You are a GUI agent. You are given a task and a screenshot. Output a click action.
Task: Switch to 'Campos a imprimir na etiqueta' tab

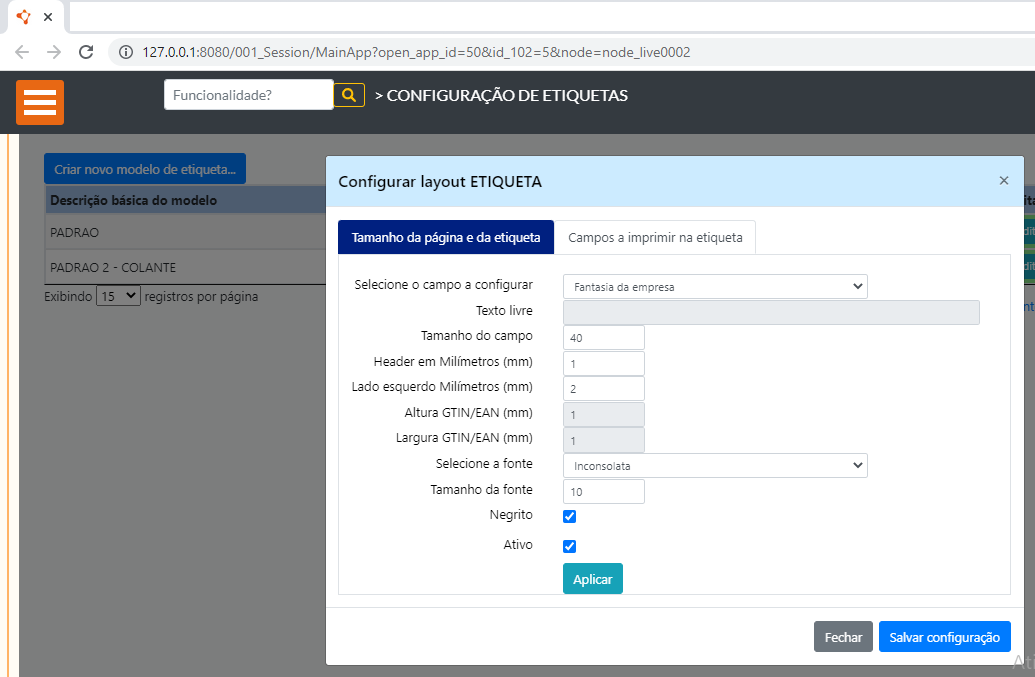(655, 238)
